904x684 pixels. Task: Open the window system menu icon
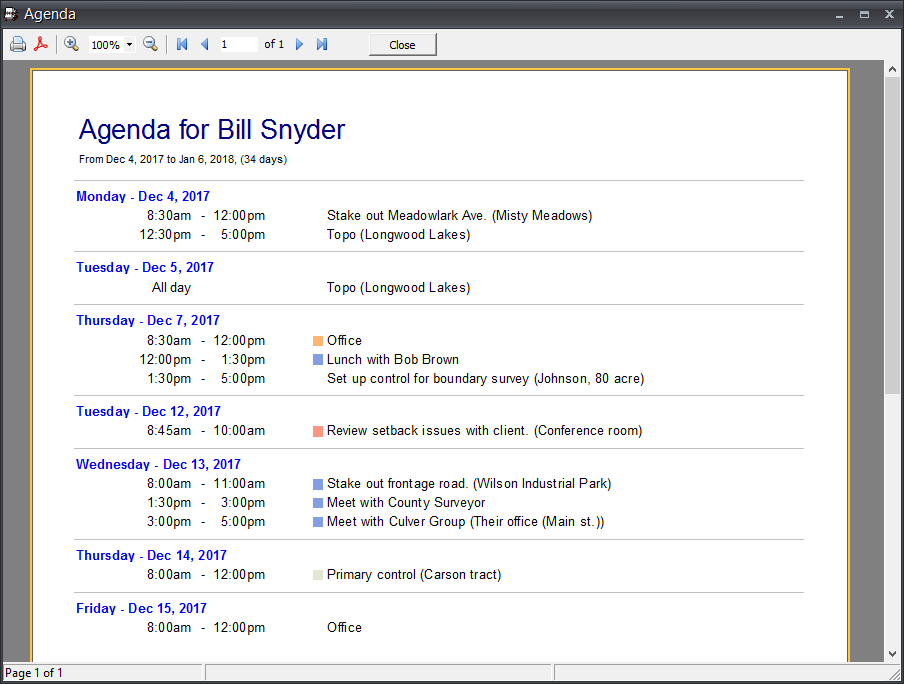coord(11,14)
